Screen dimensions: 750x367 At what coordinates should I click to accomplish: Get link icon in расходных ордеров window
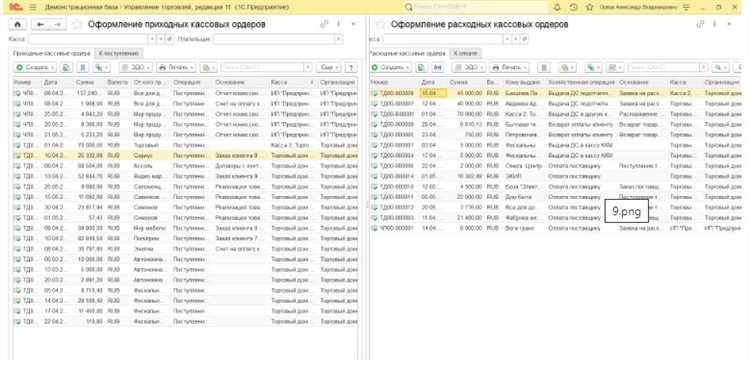(701, 24)
